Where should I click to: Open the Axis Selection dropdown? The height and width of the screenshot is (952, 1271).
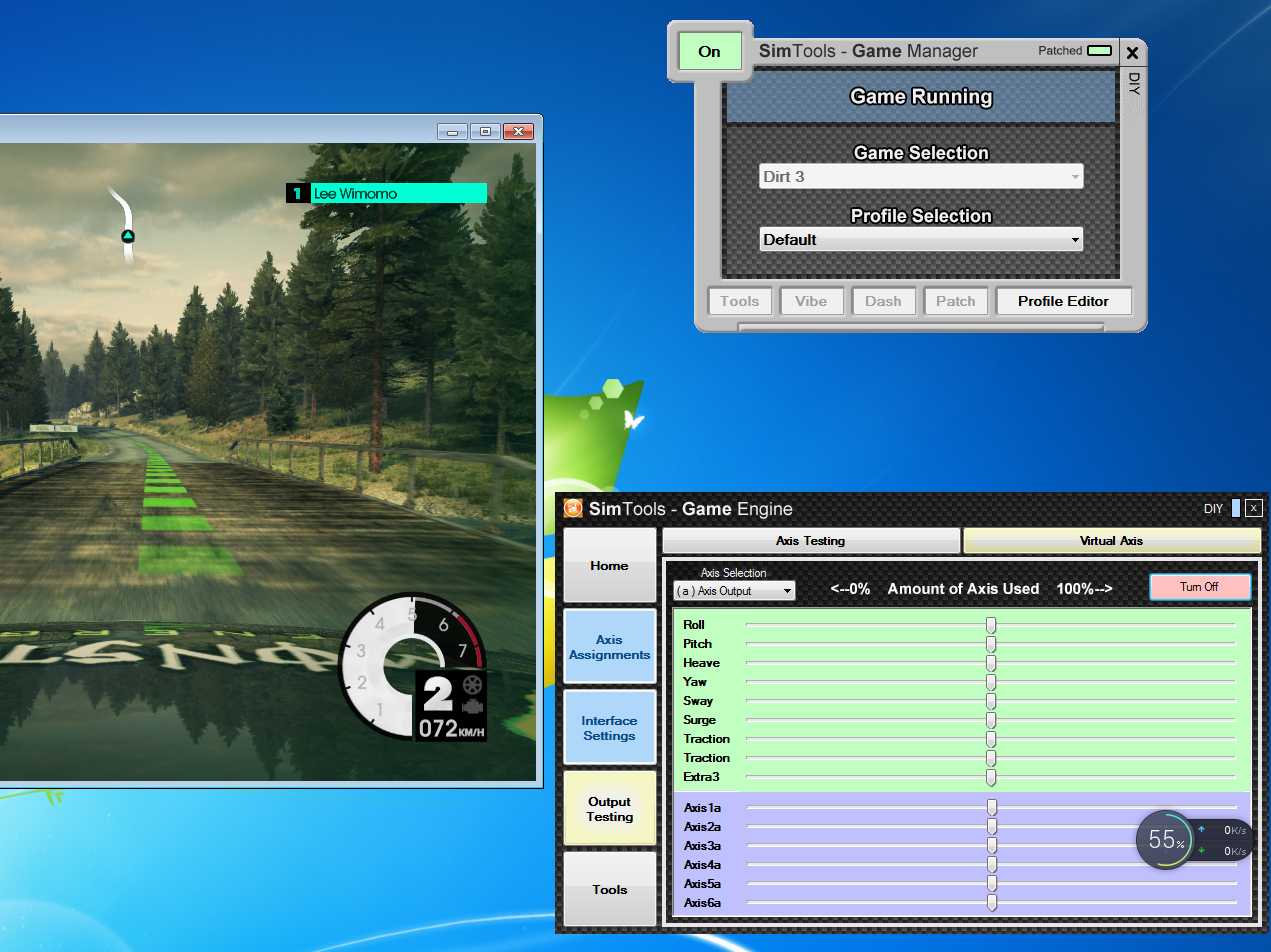(734, 591)
